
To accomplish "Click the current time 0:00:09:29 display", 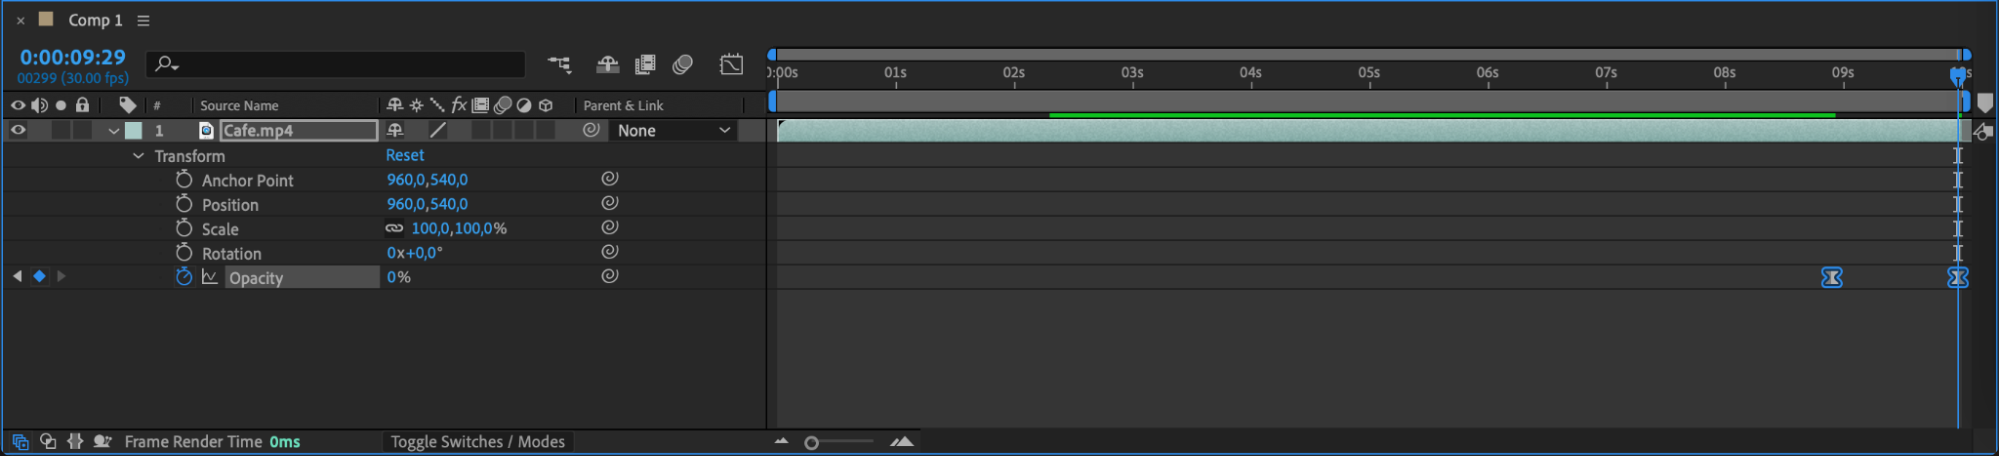I will (73, 57).
